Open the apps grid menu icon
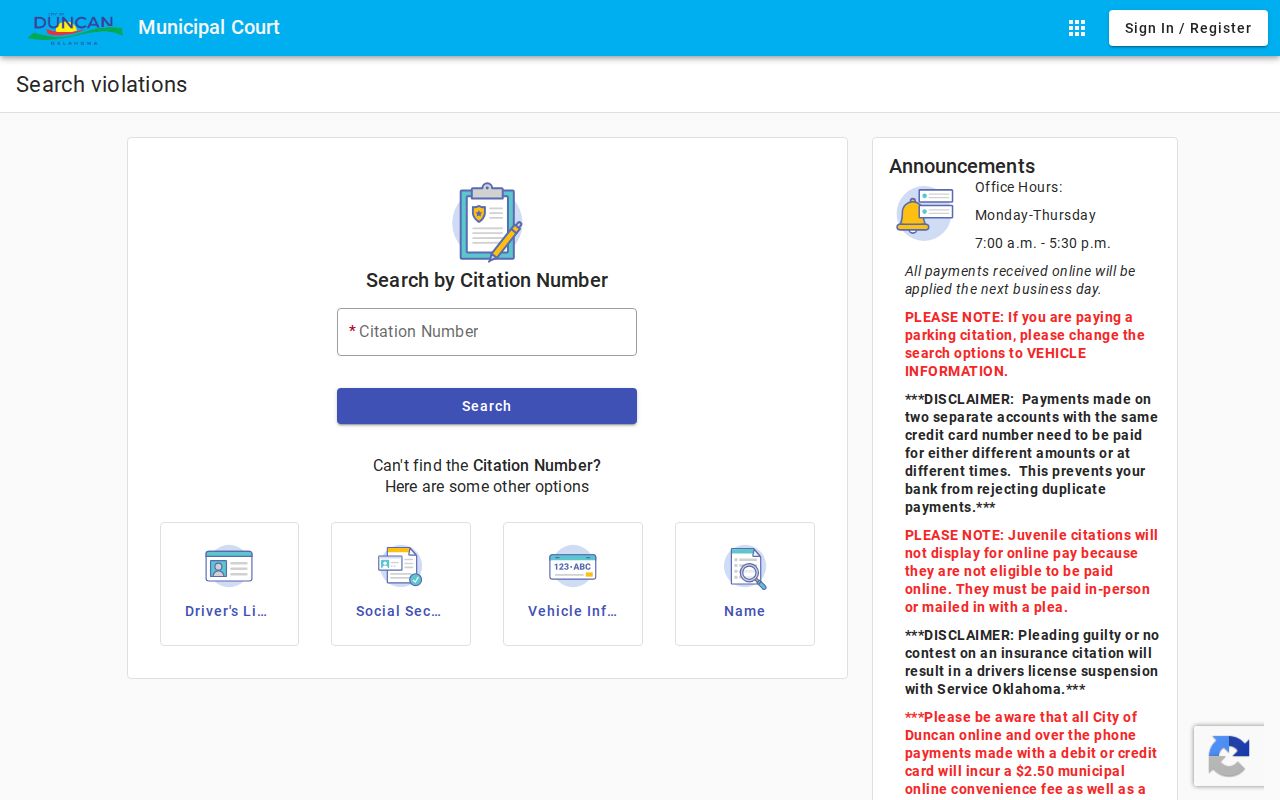The image size is (1280, 800). [x=1077, y=28]
